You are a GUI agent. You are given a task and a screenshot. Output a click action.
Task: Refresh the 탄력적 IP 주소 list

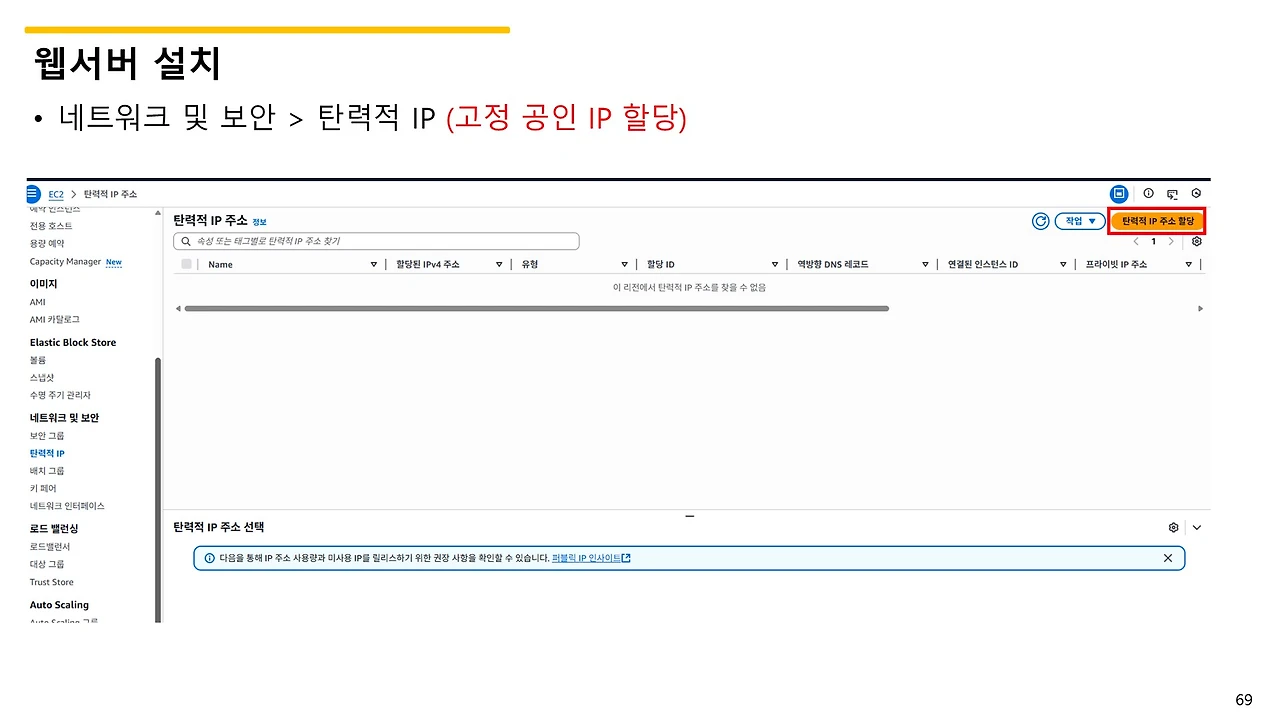[x=1040, y=221]
